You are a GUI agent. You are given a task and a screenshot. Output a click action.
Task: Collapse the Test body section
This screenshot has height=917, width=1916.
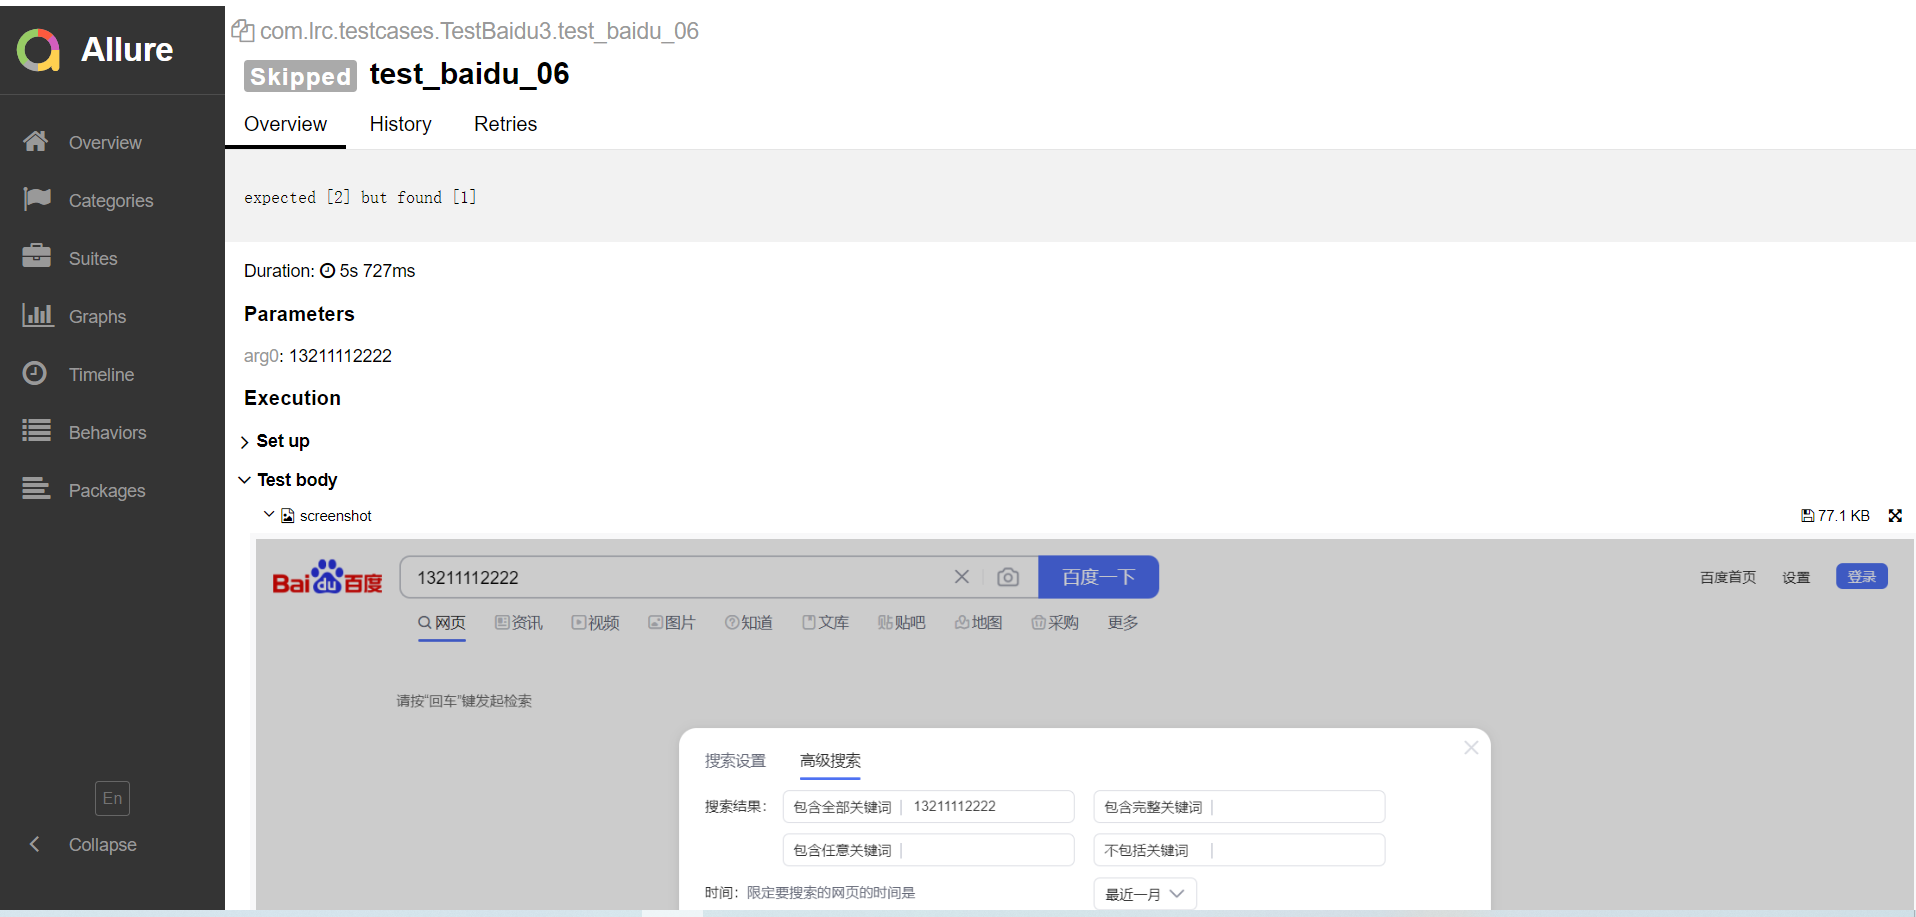(x=289, y=480)
